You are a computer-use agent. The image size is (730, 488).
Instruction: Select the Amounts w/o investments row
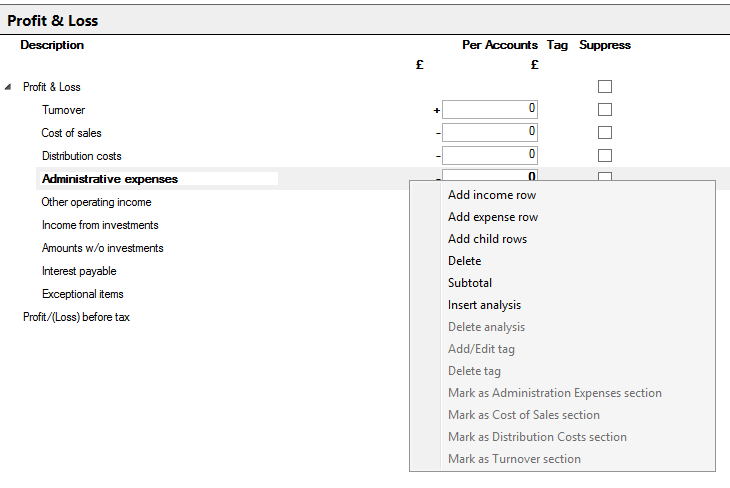pos(102,248)
